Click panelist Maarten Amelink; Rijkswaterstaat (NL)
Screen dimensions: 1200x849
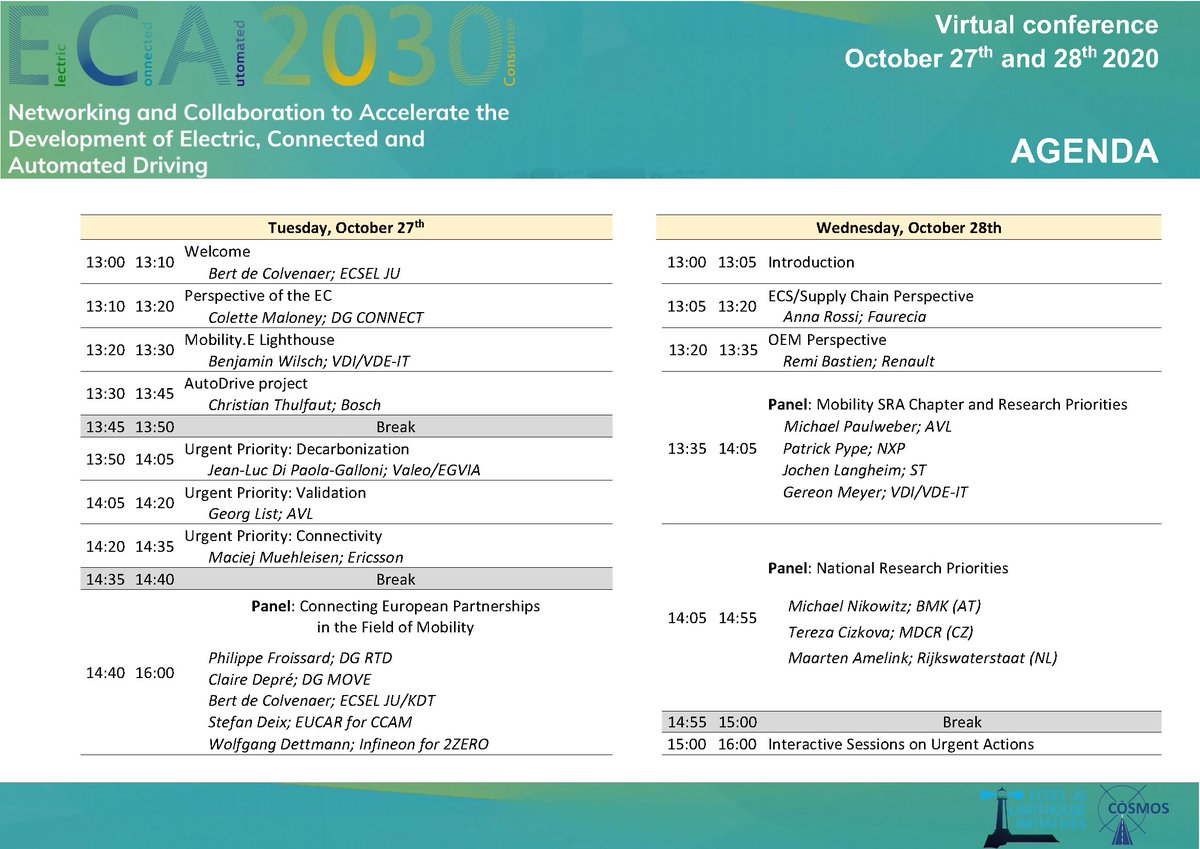click(922, 658)
